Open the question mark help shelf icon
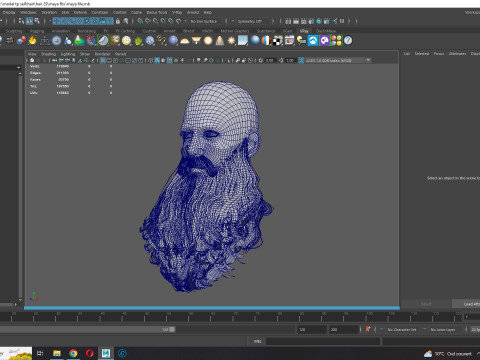This screenshot has height=360, width=480. pyautogui.click(x=348, y=41)
